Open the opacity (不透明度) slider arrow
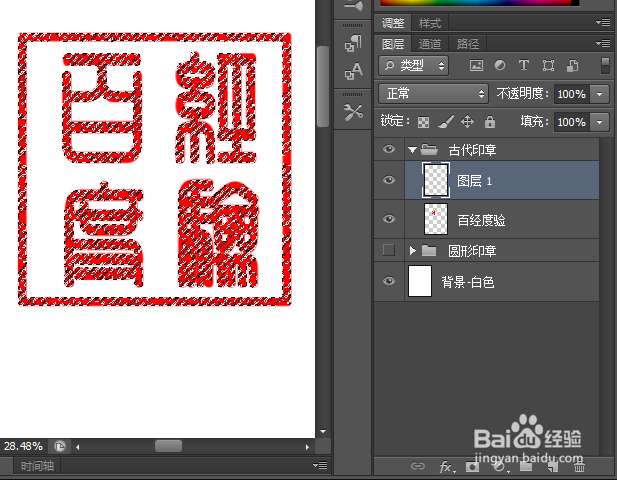This screenshot has width=617, height=480. [x=599, y=94]
